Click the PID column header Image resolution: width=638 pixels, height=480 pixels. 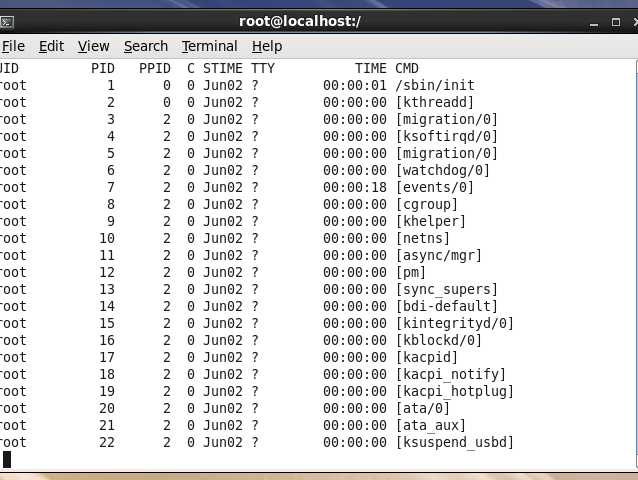point(103,68)
